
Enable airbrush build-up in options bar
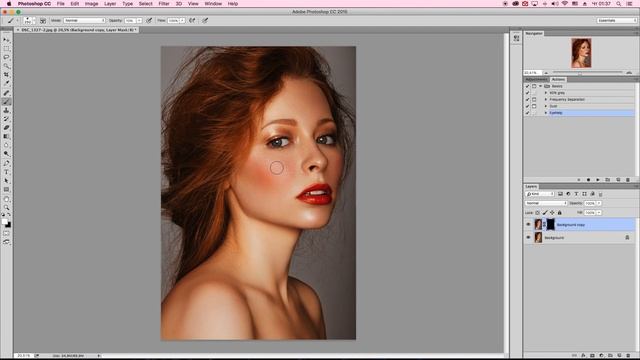(x=192, y=20)
